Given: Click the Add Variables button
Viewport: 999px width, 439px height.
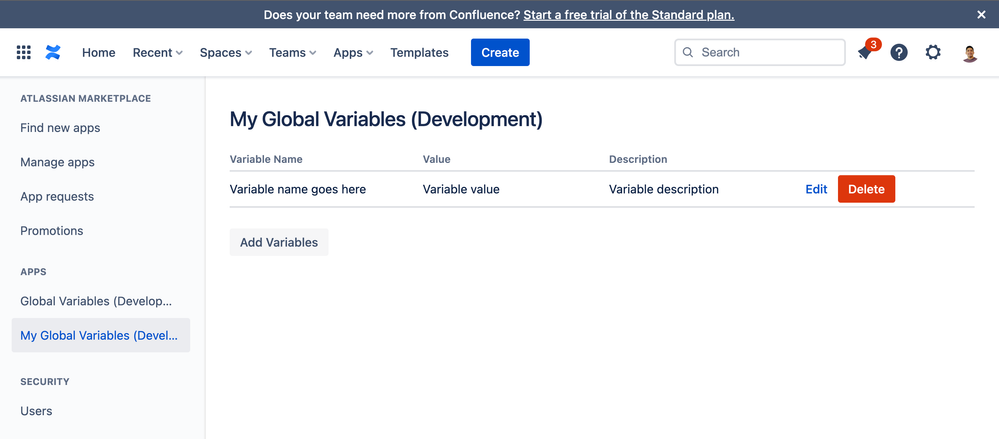Looking at the screenshot, I should point(279,242).
